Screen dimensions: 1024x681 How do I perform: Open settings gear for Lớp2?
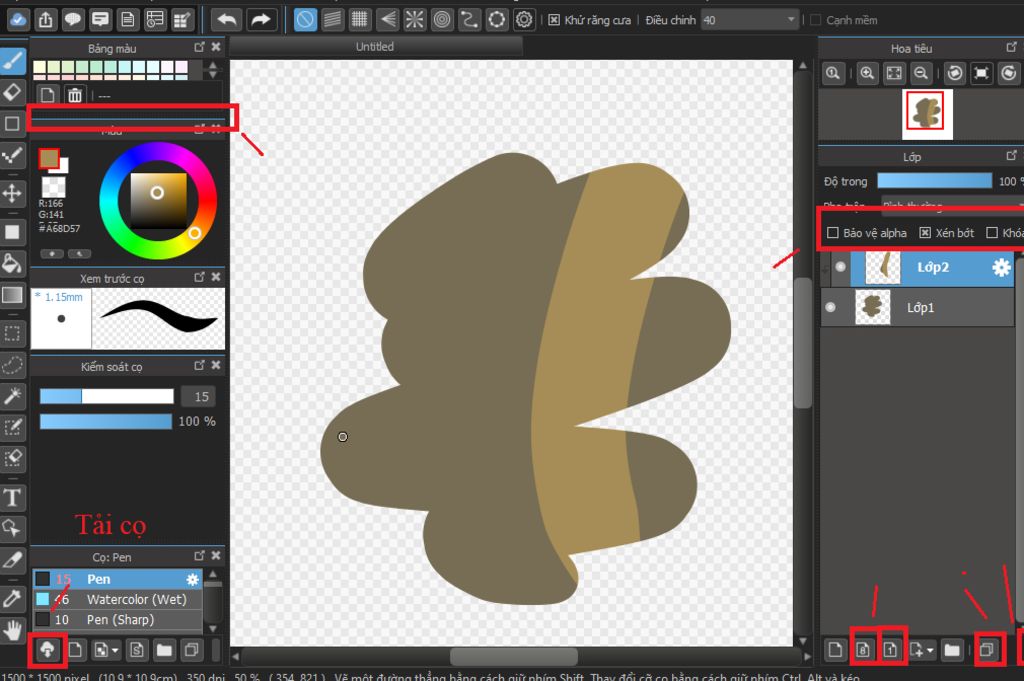click(1001, 267)
